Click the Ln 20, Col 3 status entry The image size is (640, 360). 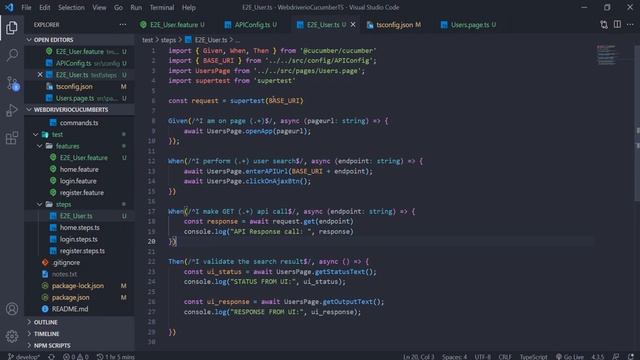pos(419,356)
